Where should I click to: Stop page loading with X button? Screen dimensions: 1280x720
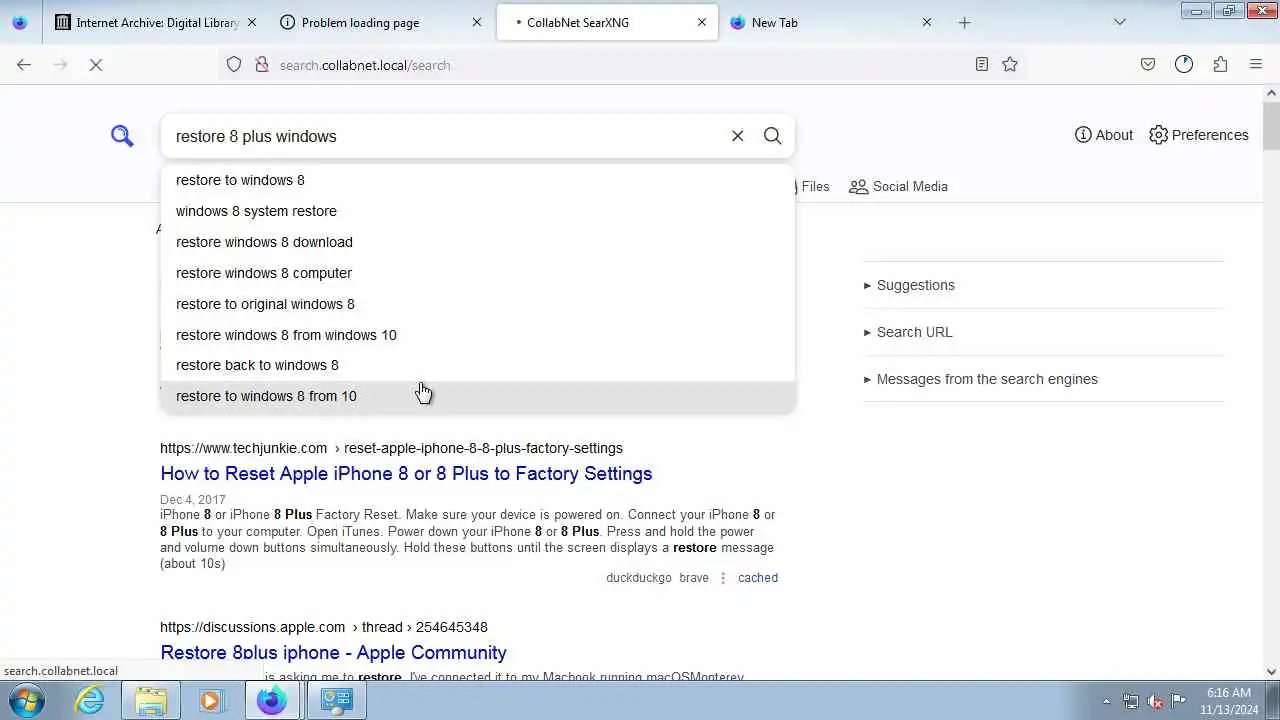pos(95,65)
